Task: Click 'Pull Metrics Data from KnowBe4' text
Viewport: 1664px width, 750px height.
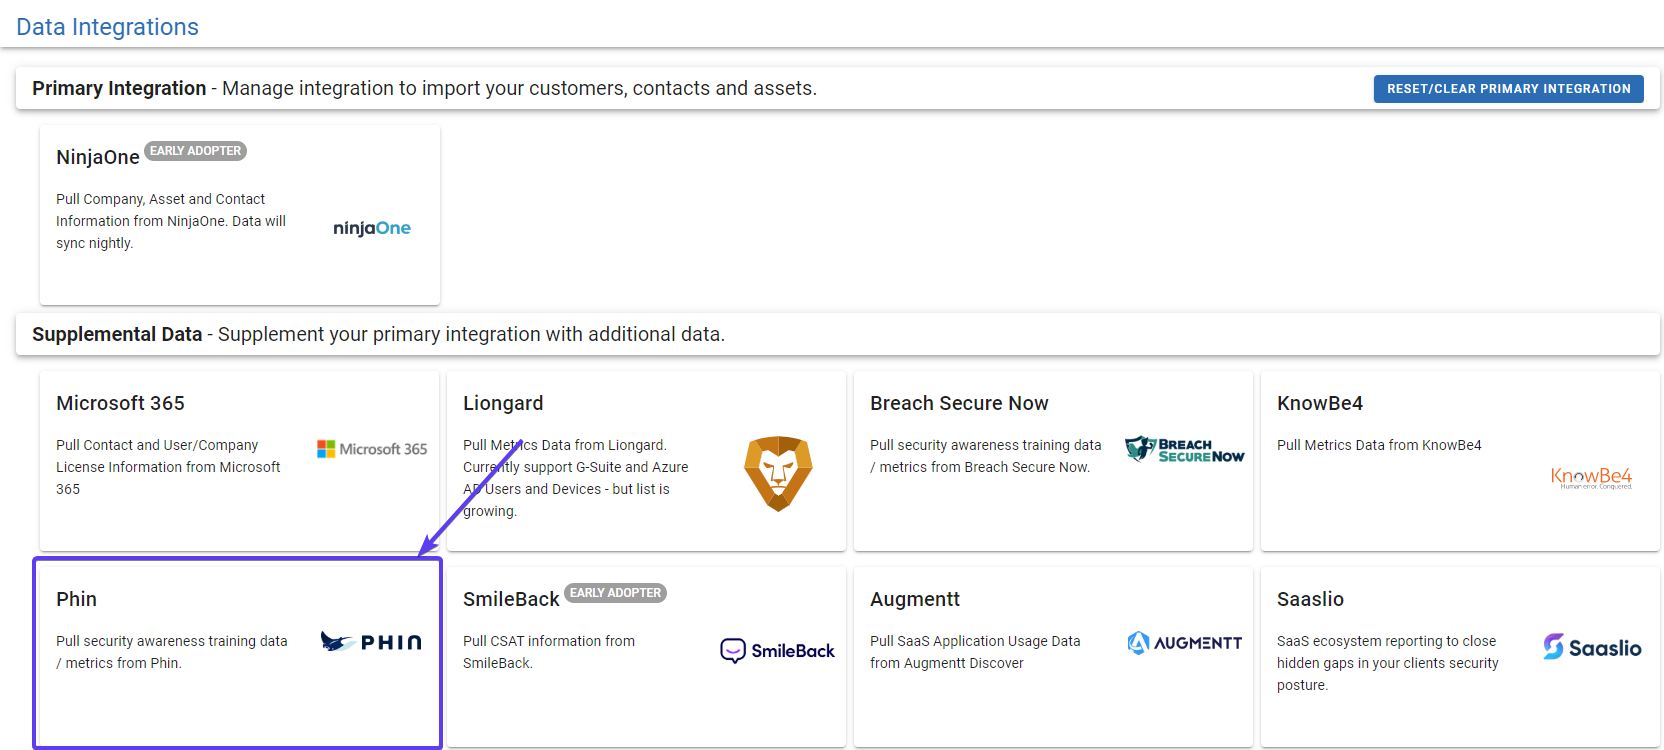Action: [1379, 445]
